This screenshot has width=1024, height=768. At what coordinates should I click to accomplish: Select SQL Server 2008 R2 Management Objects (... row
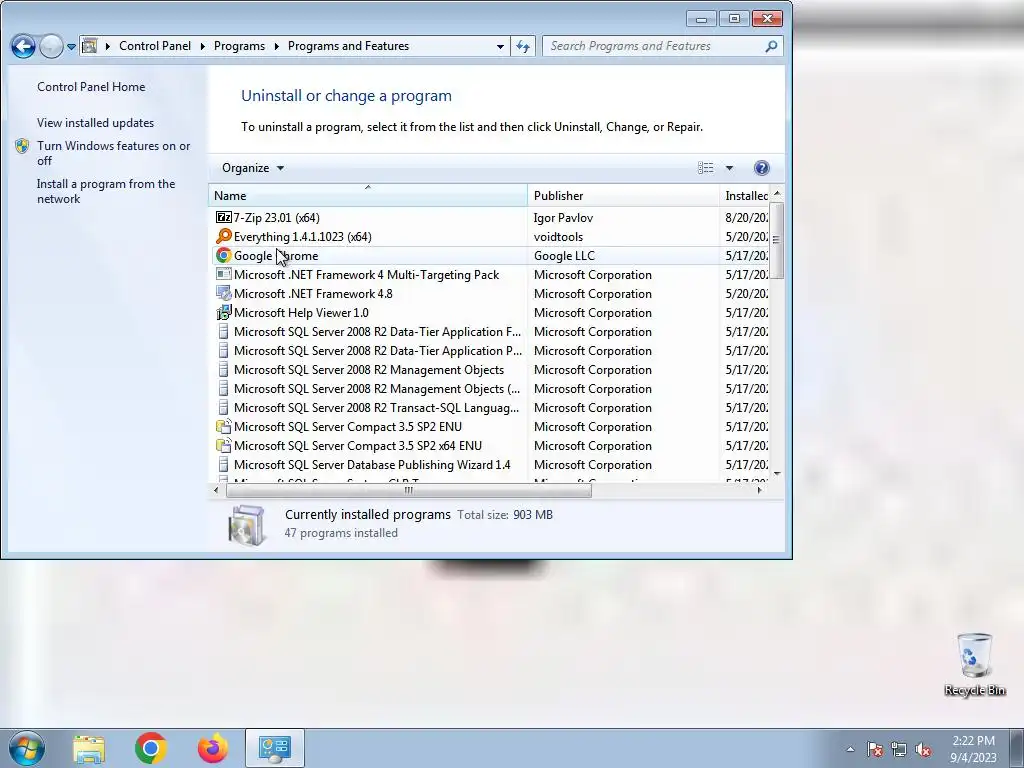point(489,389)
